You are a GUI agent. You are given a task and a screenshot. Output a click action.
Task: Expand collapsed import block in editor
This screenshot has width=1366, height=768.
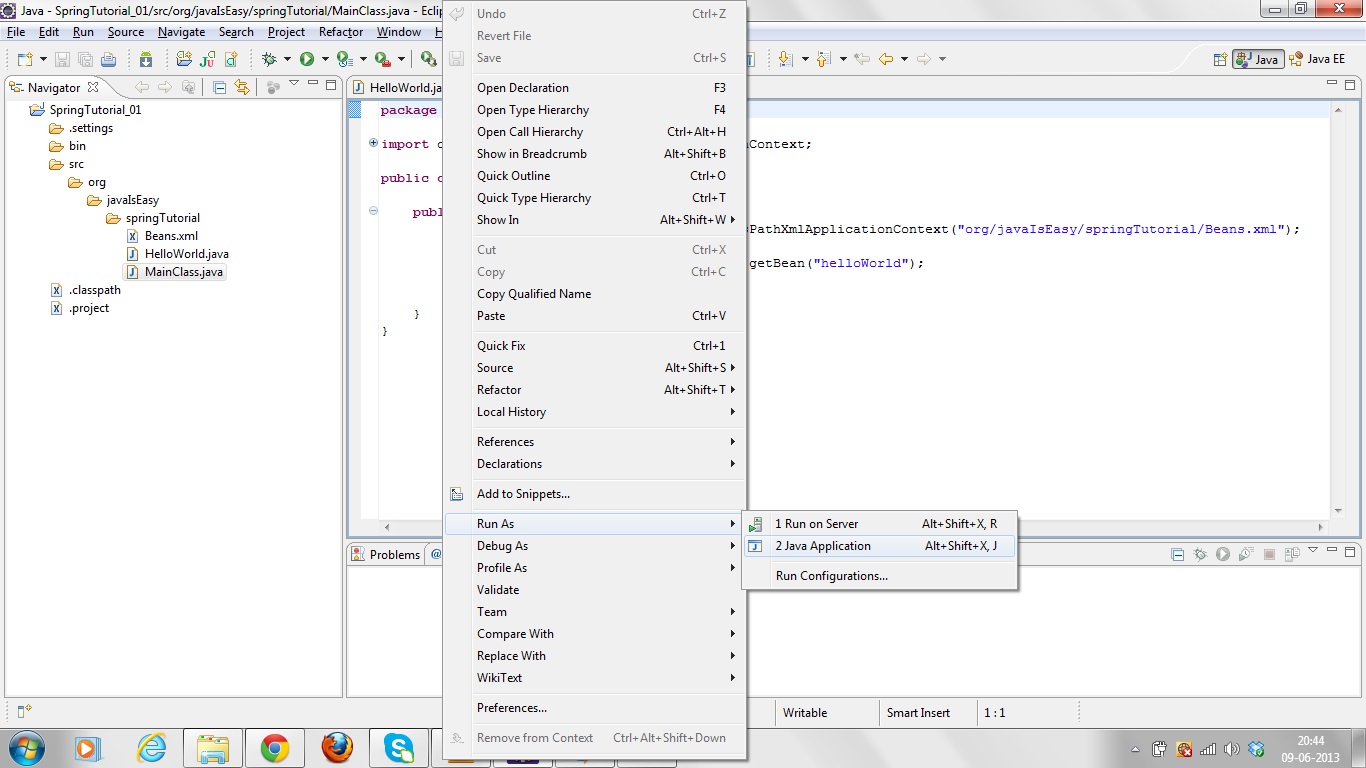pyautogui.click(x=373, y=143)
